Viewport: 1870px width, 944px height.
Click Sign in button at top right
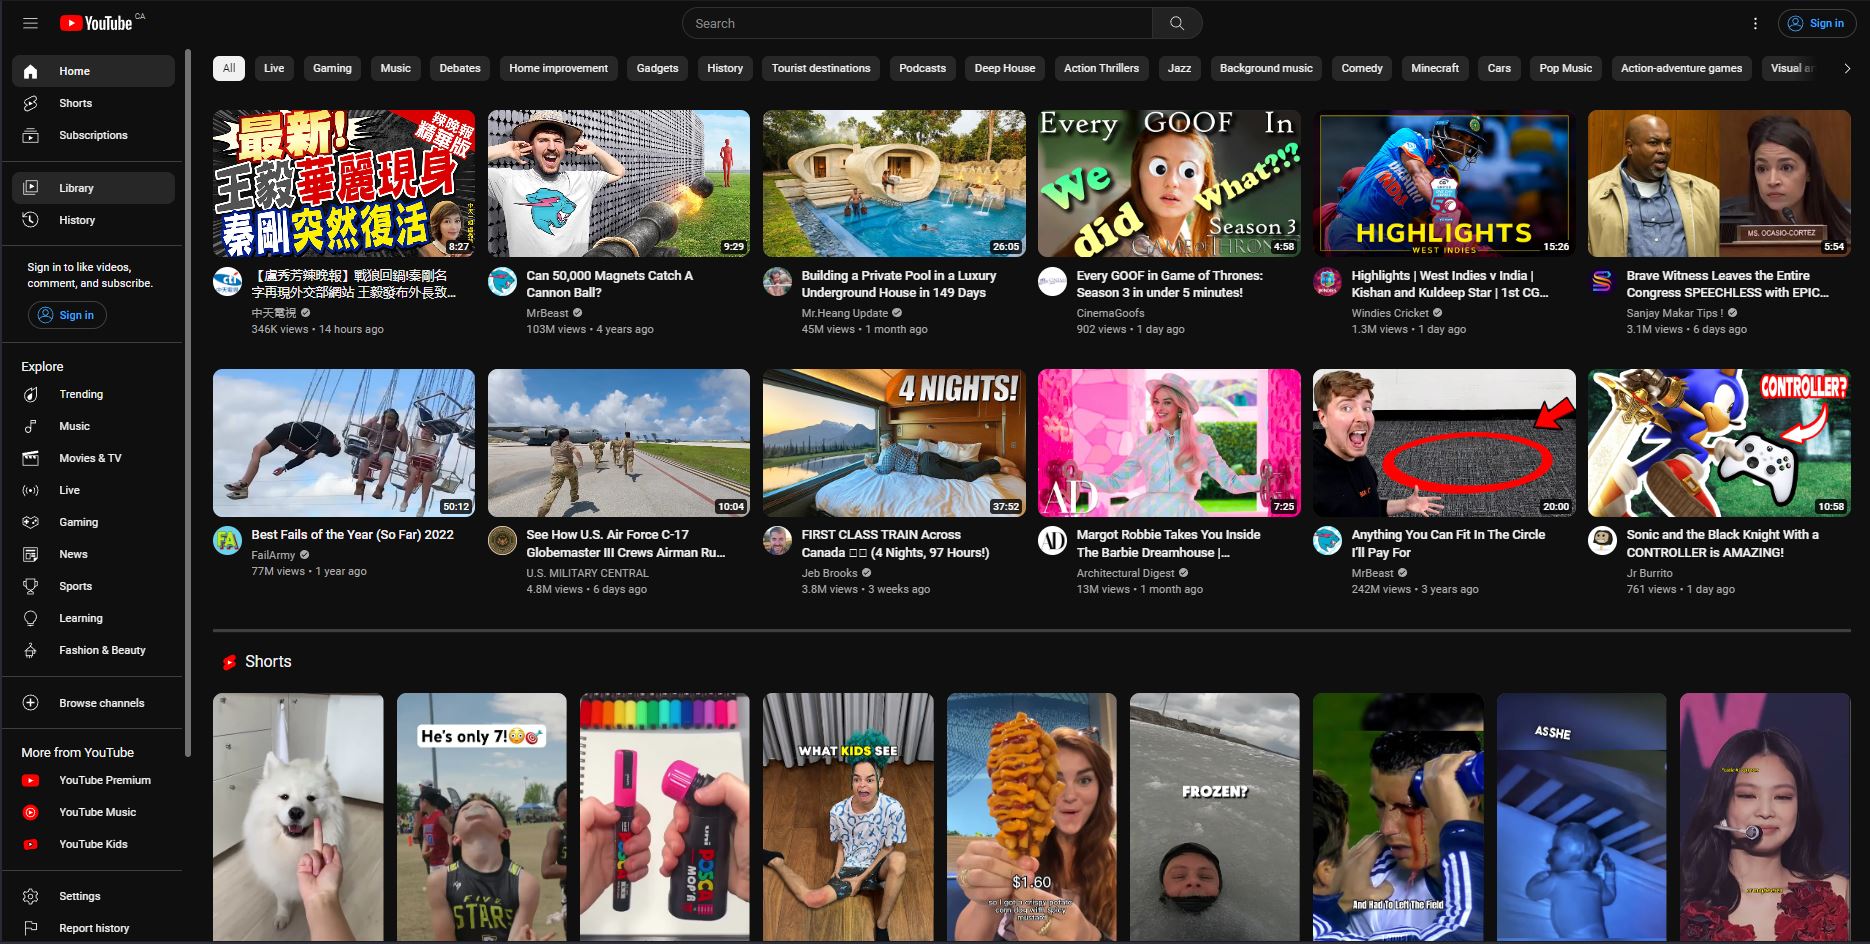(1817, 23)
